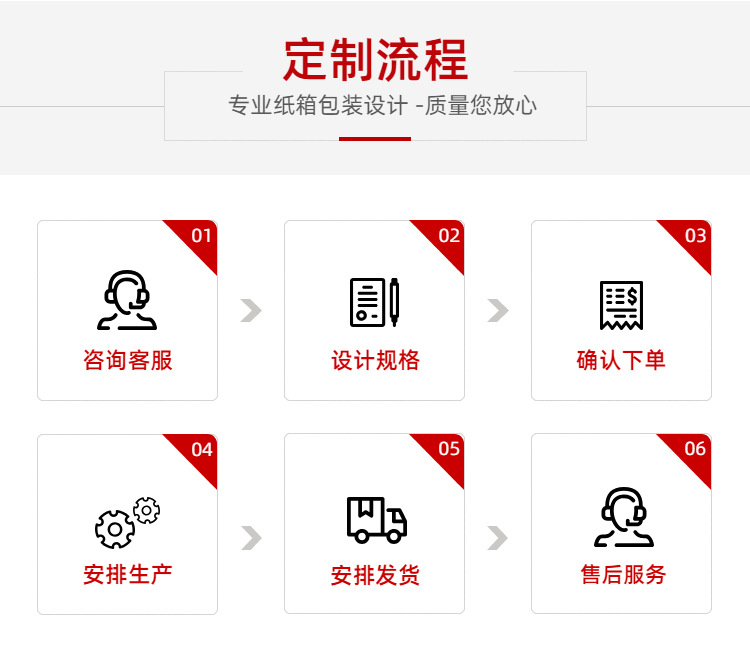Click the red 02 corner badge
Viewport: 750px width, 652px height.
445,240
